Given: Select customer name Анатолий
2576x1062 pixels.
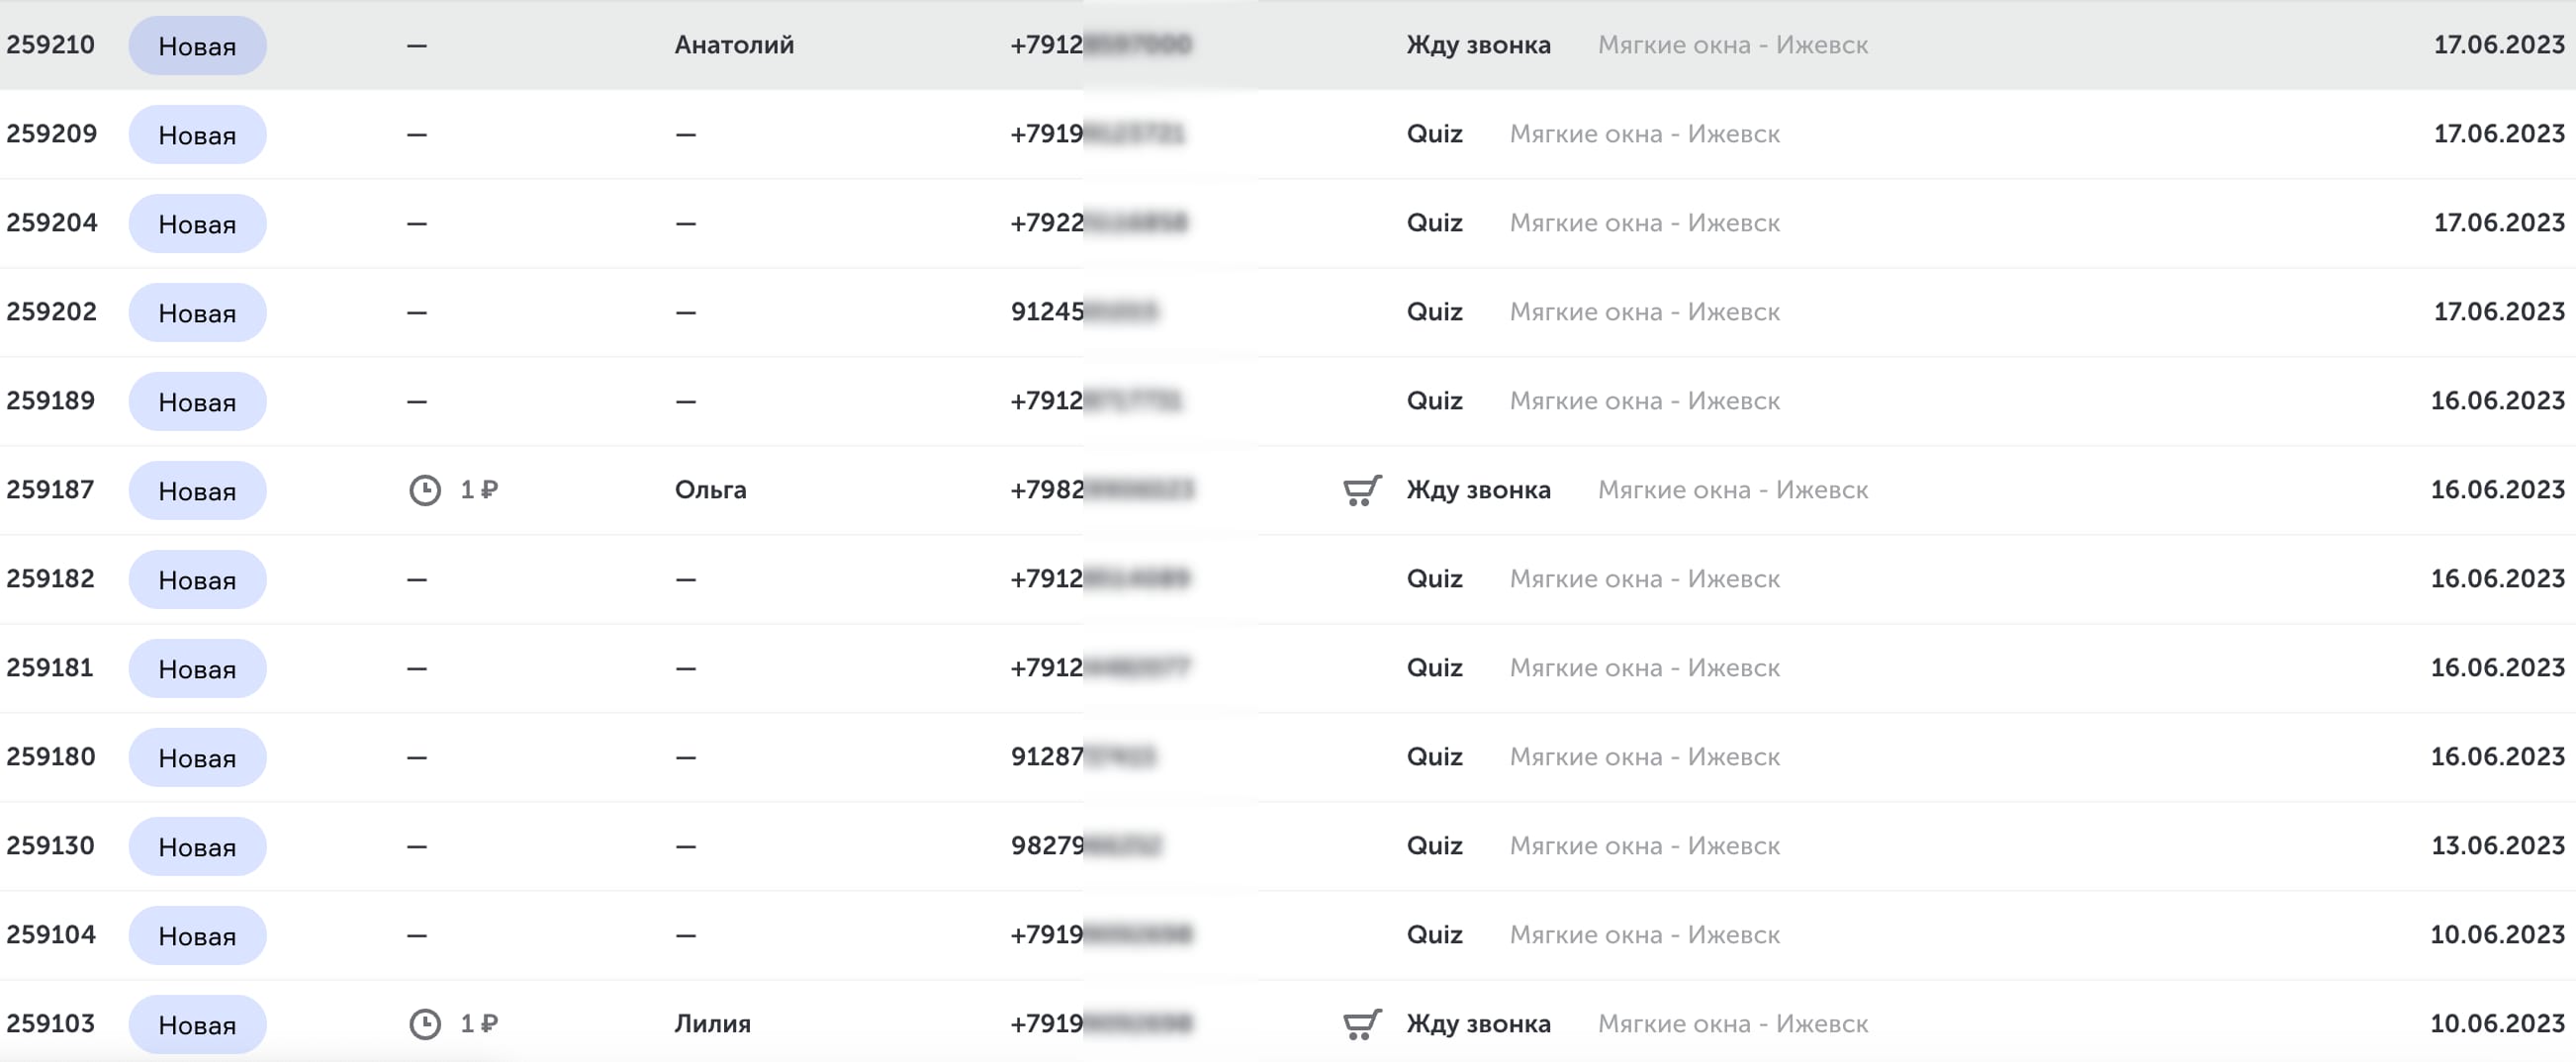Looking at the screenshot, I should tap(734, 45).
